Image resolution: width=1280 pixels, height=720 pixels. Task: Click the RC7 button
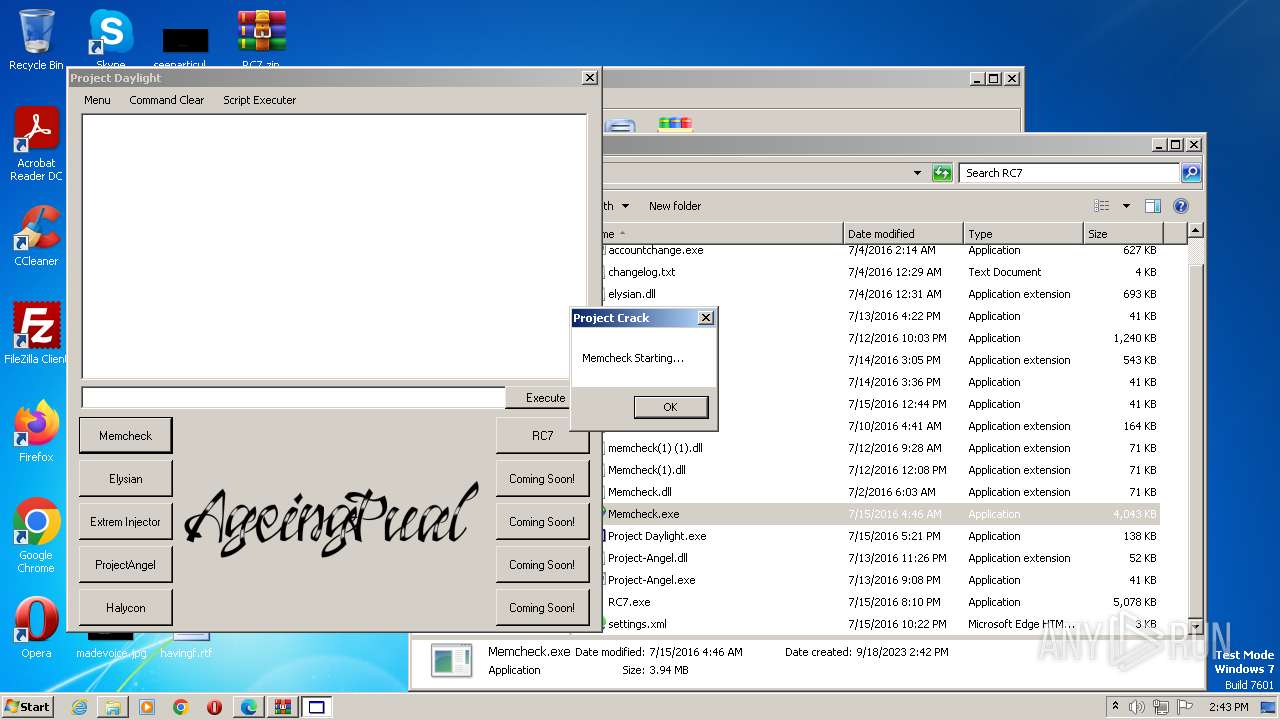[542, 436]
